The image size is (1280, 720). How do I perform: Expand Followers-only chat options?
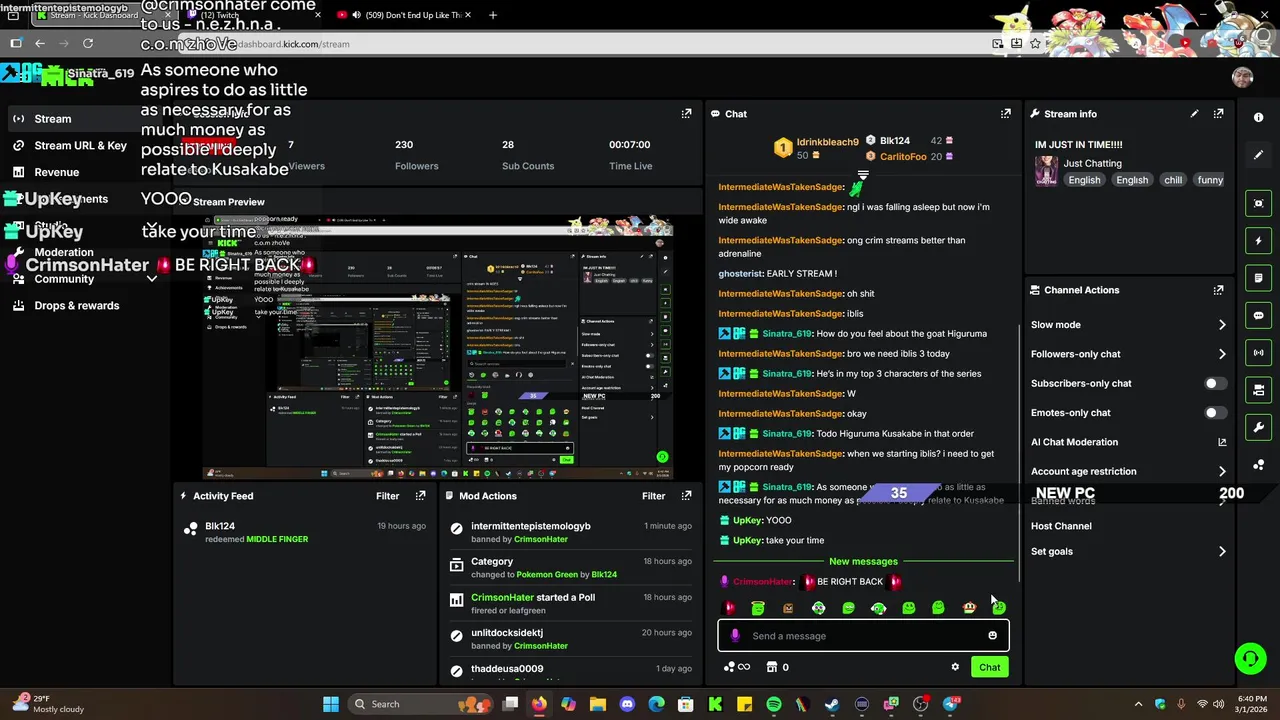1222,354
